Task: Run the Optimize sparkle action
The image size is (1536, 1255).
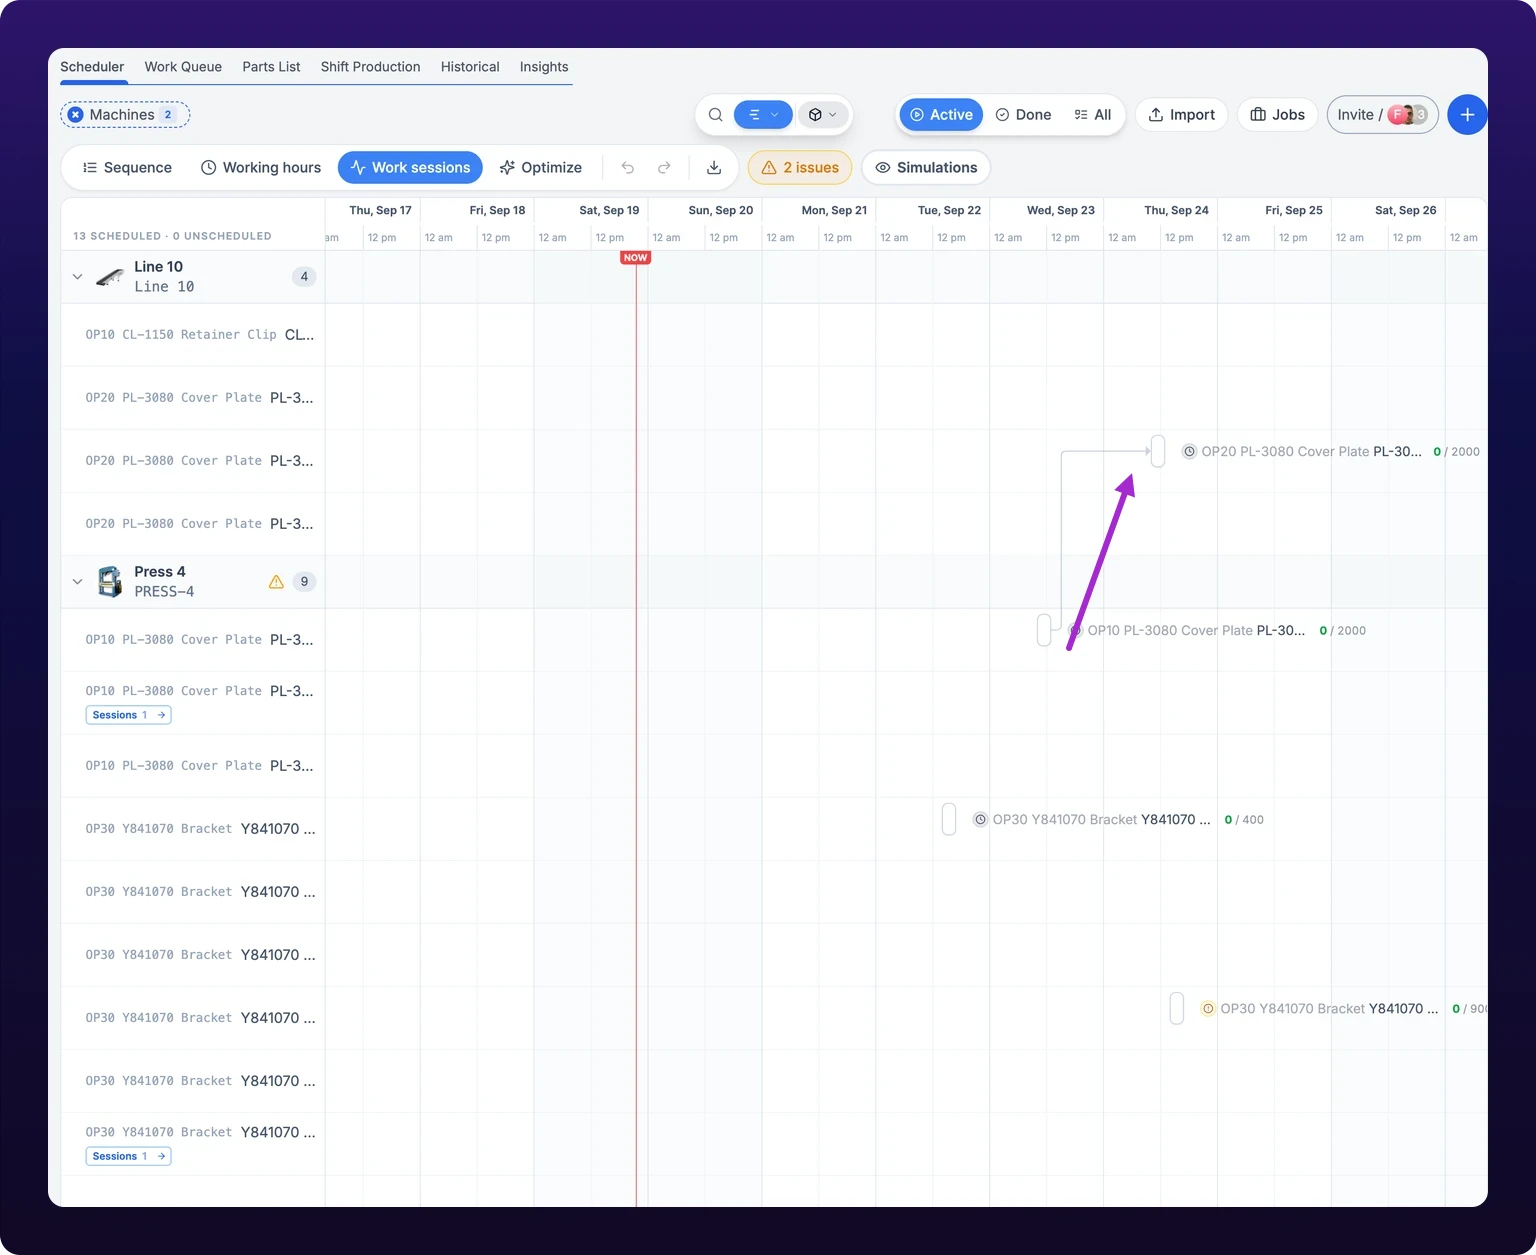Action: [540, 167]
